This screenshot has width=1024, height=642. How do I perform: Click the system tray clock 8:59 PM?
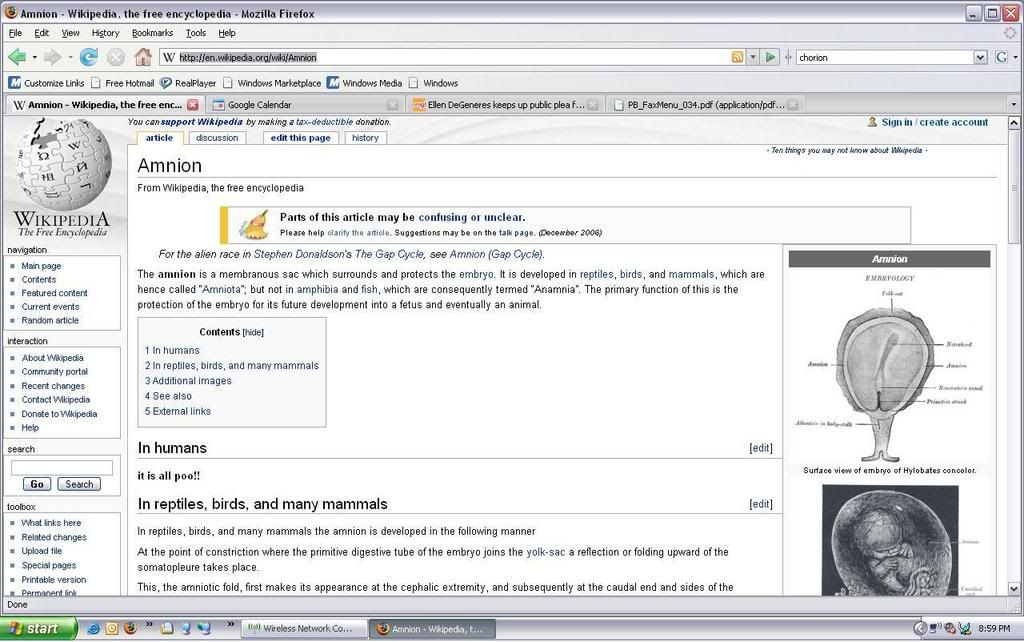tap(994, 628)
